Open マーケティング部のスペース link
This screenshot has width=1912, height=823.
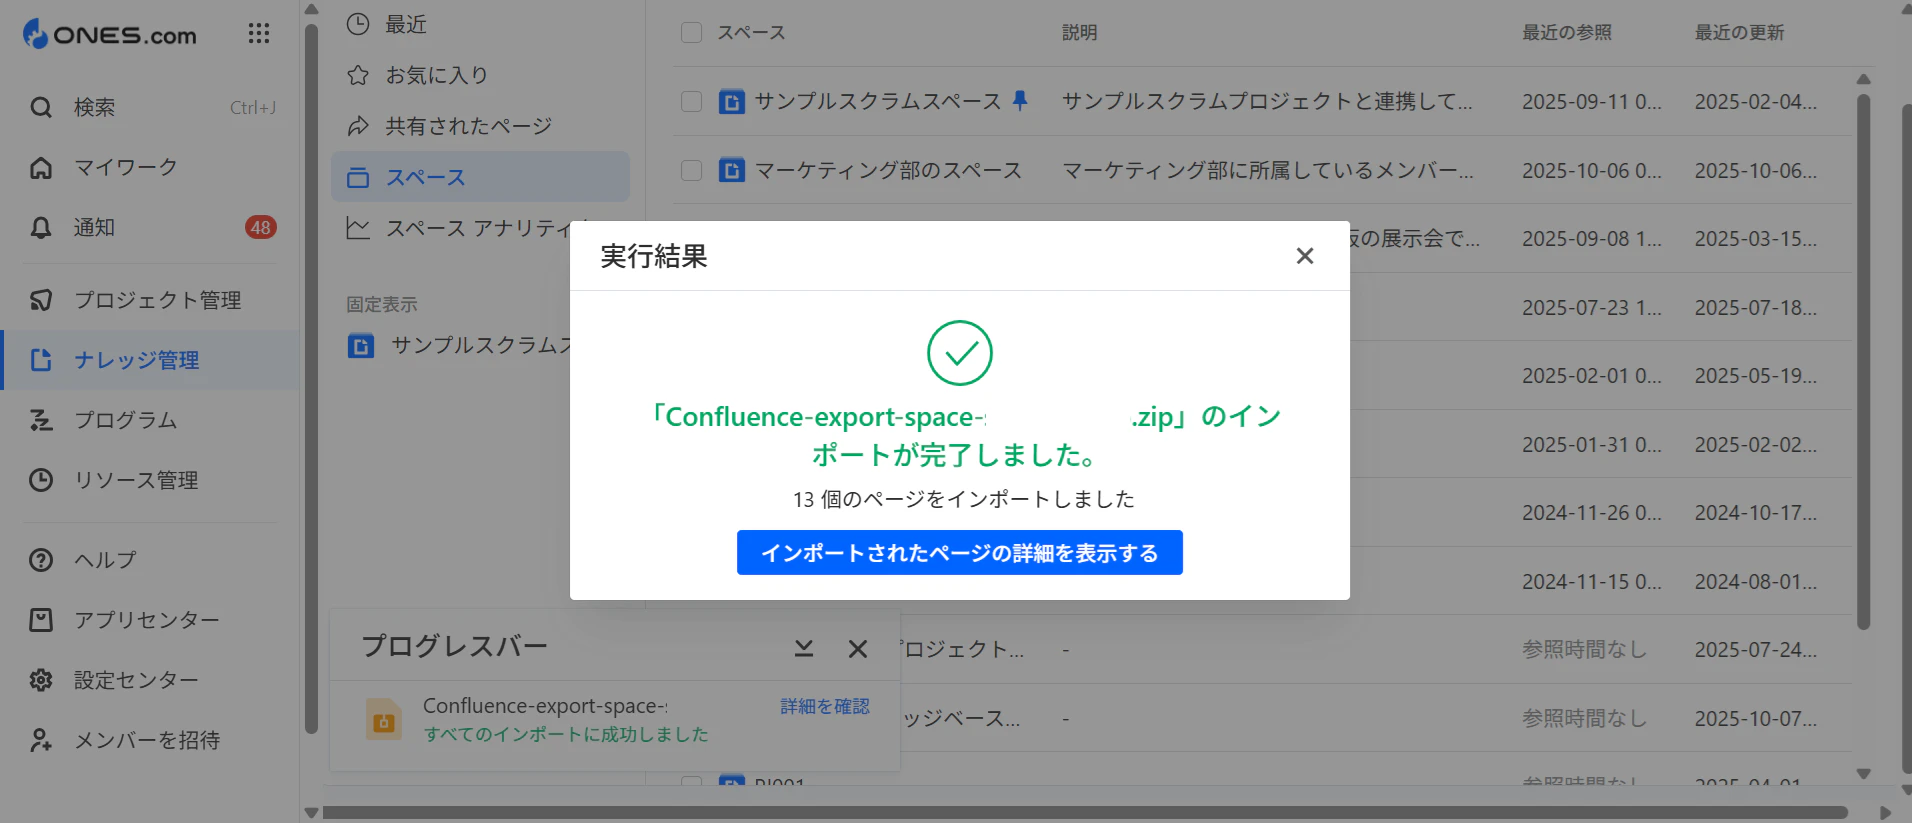point(888,170)
